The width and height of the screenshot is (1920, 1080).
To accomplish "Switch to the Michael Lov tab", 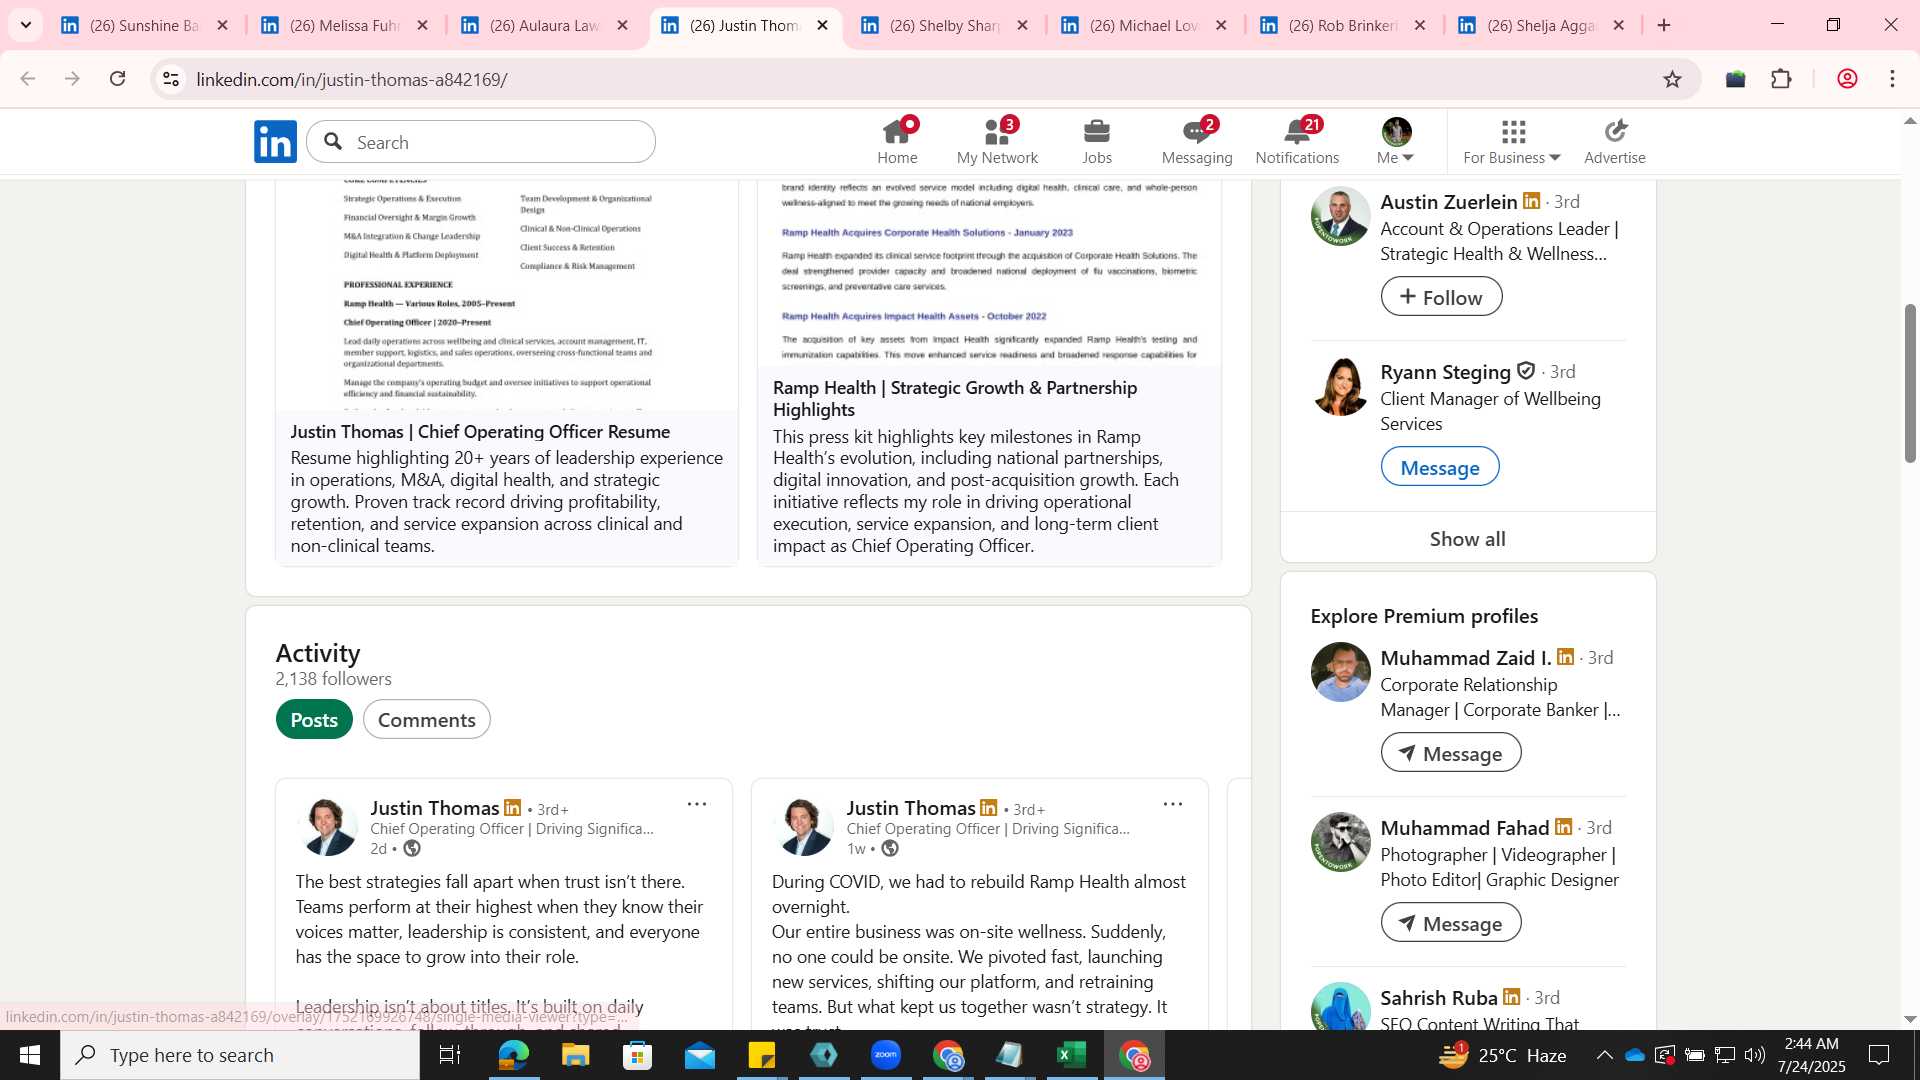I will (x=1145, y=25).
